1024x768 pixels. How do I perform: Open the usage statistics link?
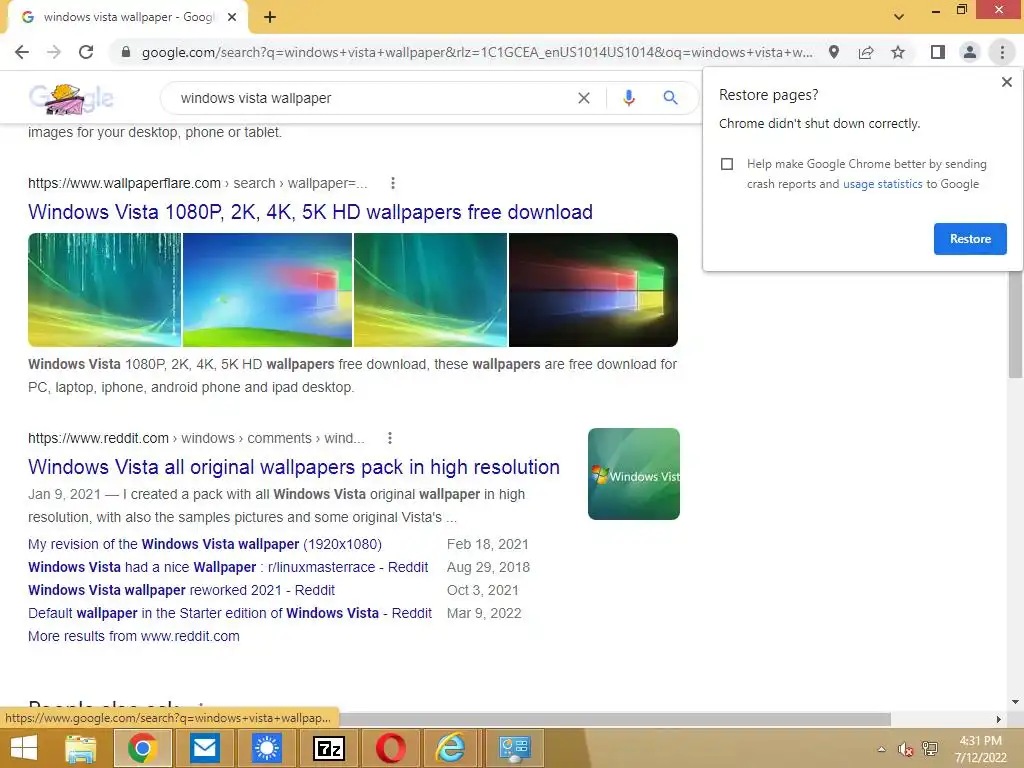click(x=882, y=184)
